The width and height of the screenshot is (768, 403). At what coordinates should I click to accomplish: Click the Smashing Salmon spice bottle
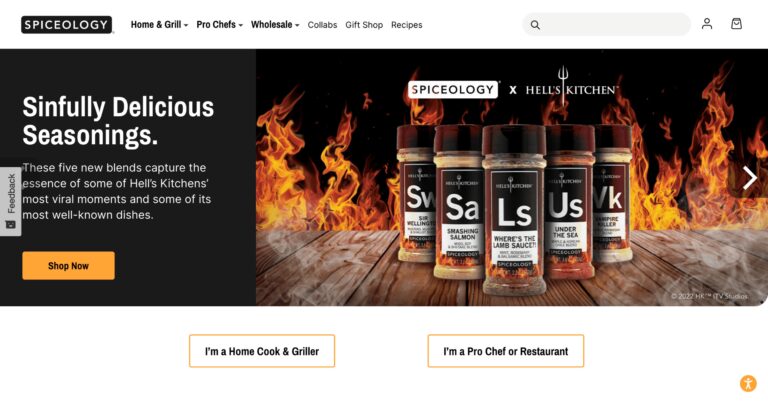(x=458, y=202)
